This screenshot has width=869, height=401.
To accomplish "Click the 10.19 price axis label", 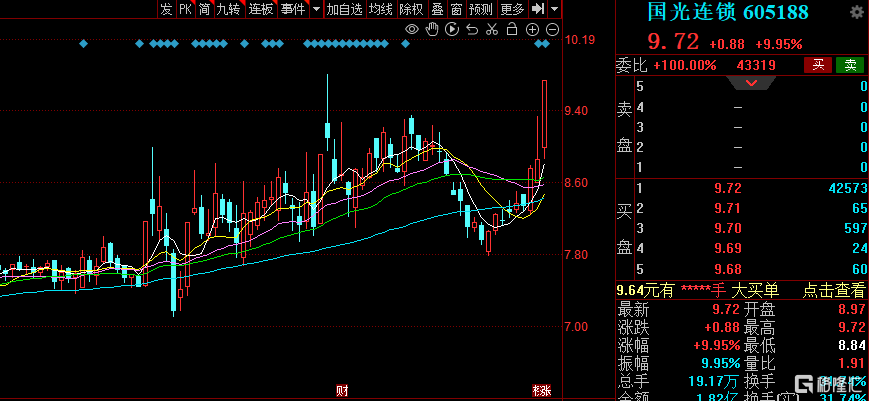I will (x=580, y=39).
